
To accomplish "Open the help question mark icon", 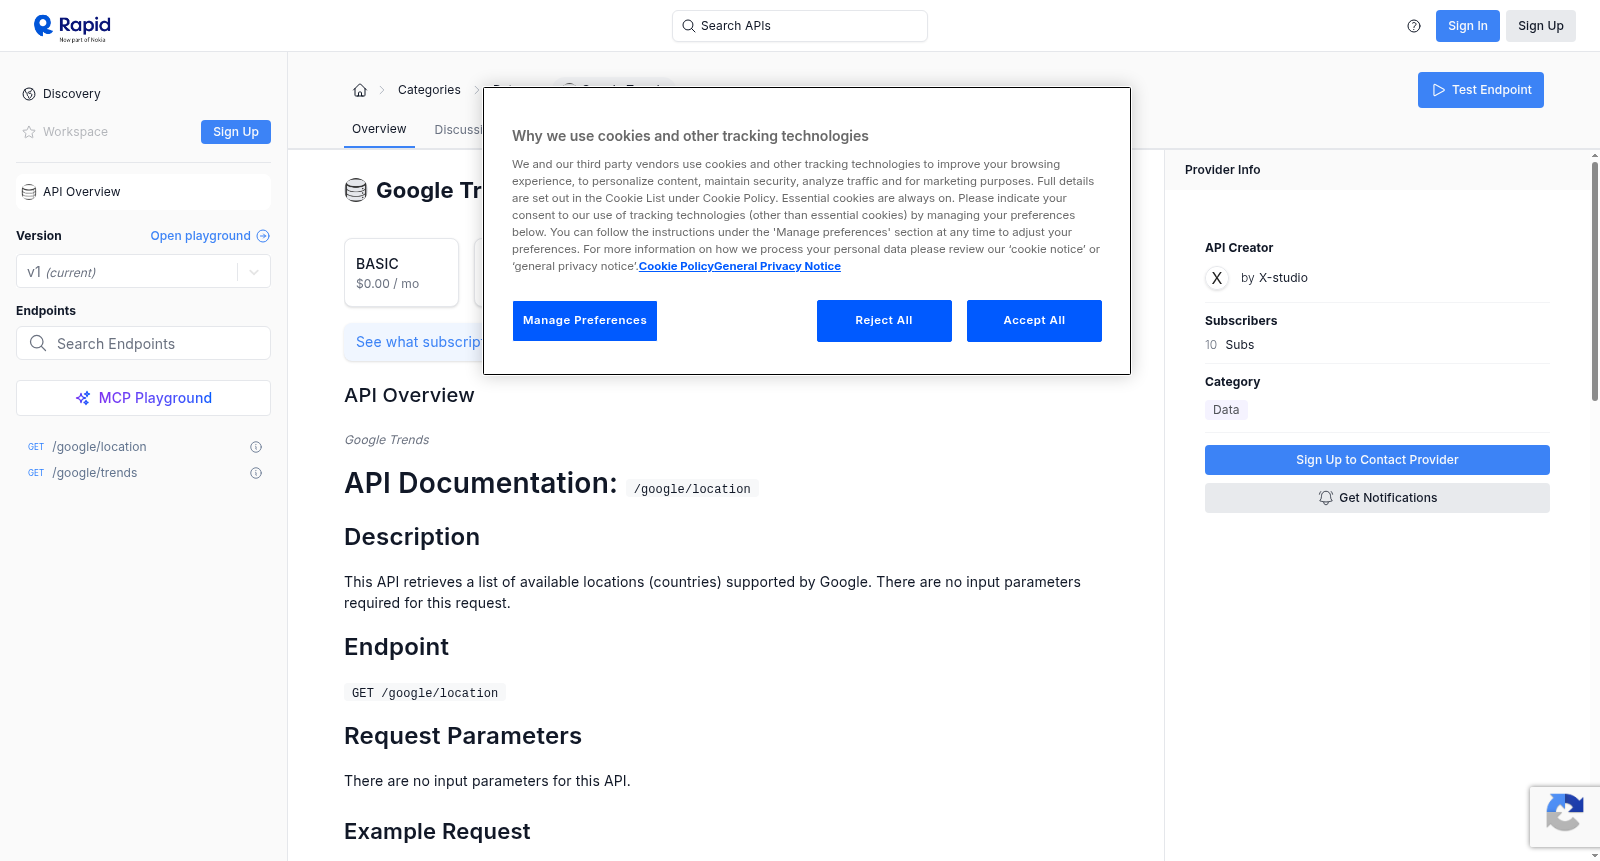I will click(x=1414, y=26).
